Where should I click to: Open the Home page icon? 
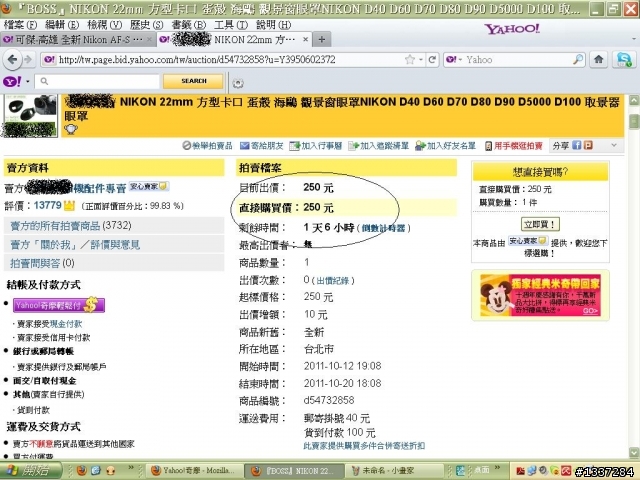(598, 60)
